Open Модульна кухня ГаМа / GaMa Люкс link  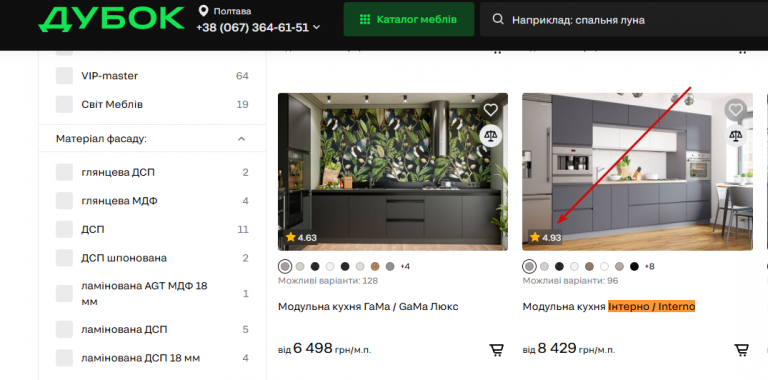pos(368,307)
